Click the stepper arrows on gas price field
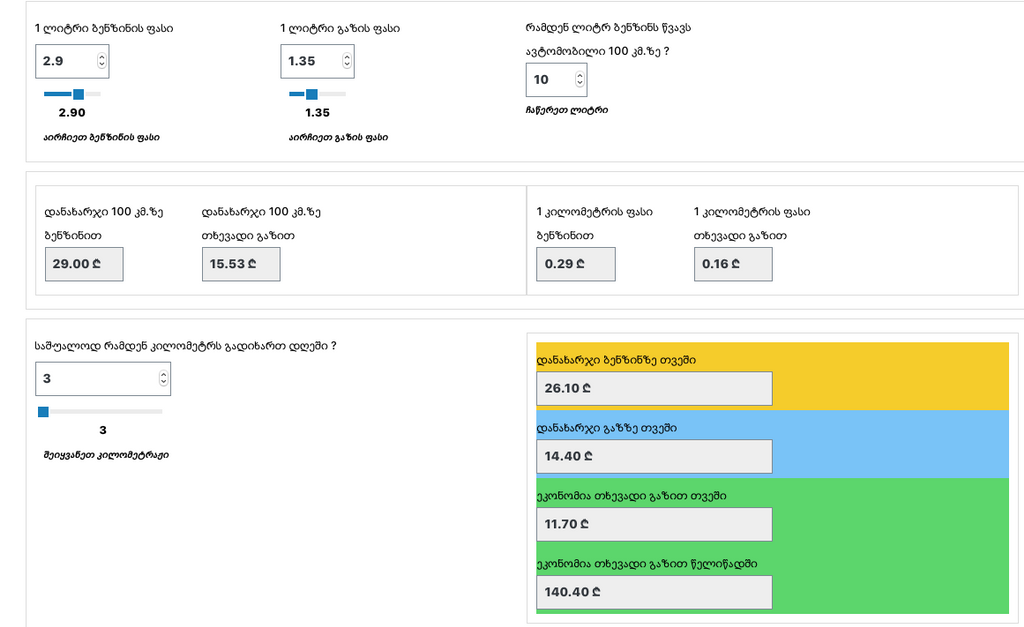 coord(347,61)
